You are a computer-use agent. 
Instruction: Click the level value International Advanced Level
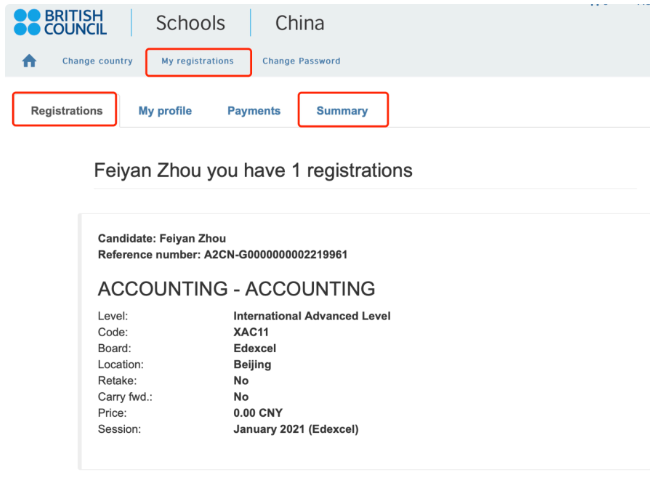(312, 316)
